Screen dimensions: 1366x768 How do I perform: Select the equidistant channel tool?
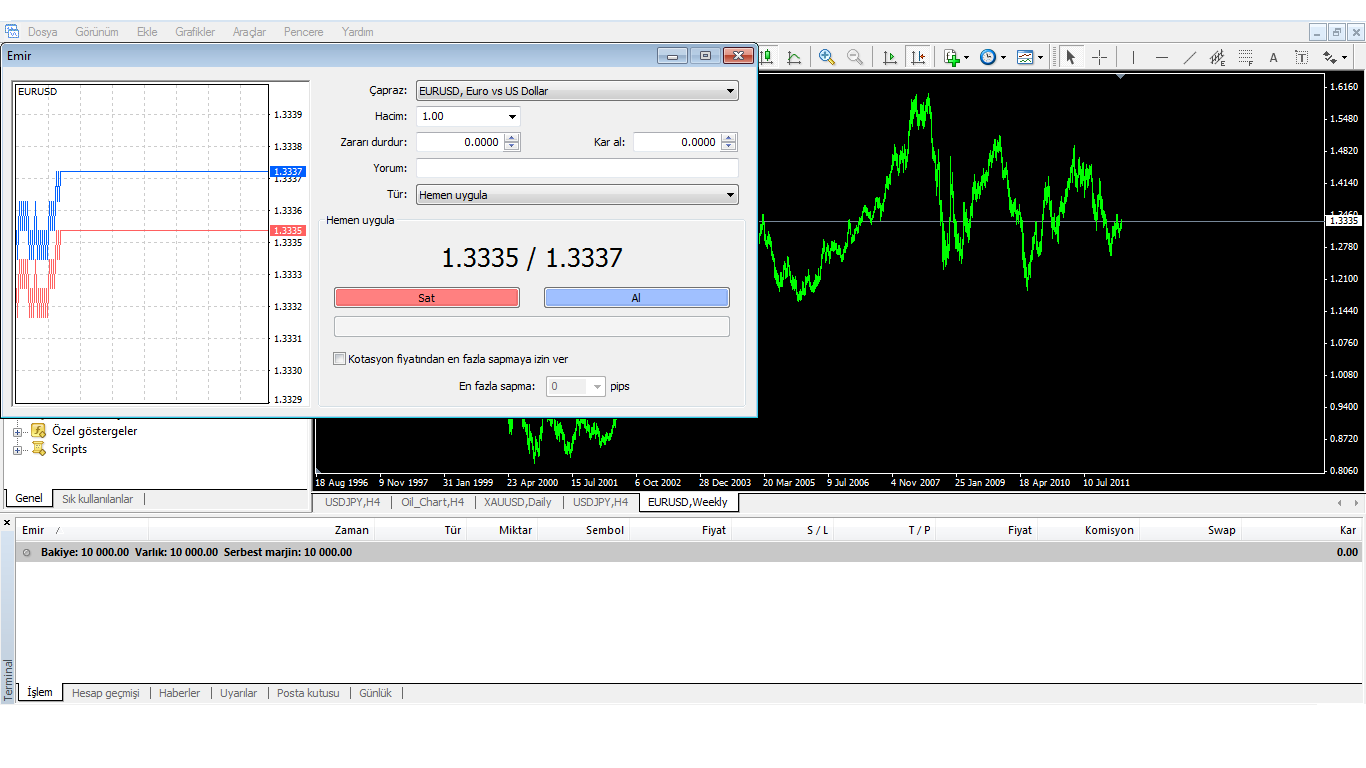[1218, 57]
